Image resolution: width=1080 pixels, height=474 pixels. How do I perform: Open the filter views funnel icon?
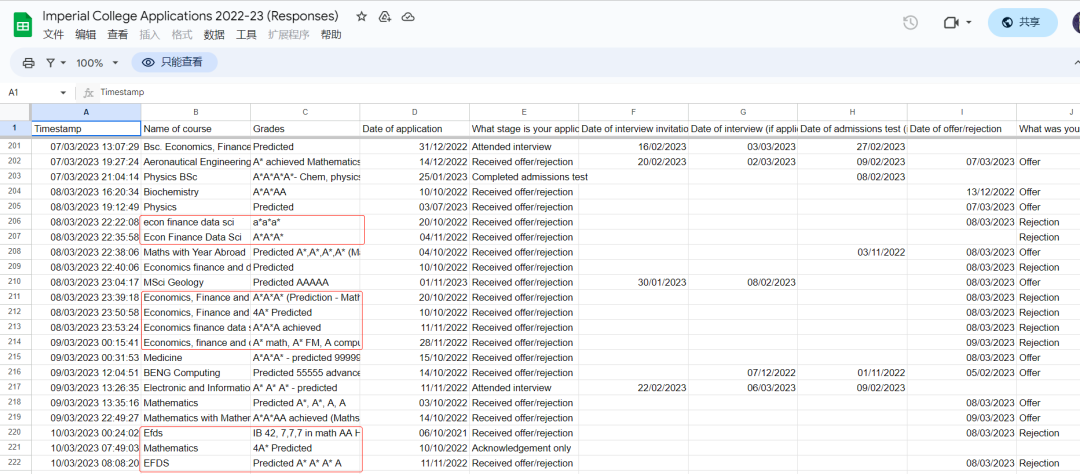pyautogui.click(x=50, y=63)
